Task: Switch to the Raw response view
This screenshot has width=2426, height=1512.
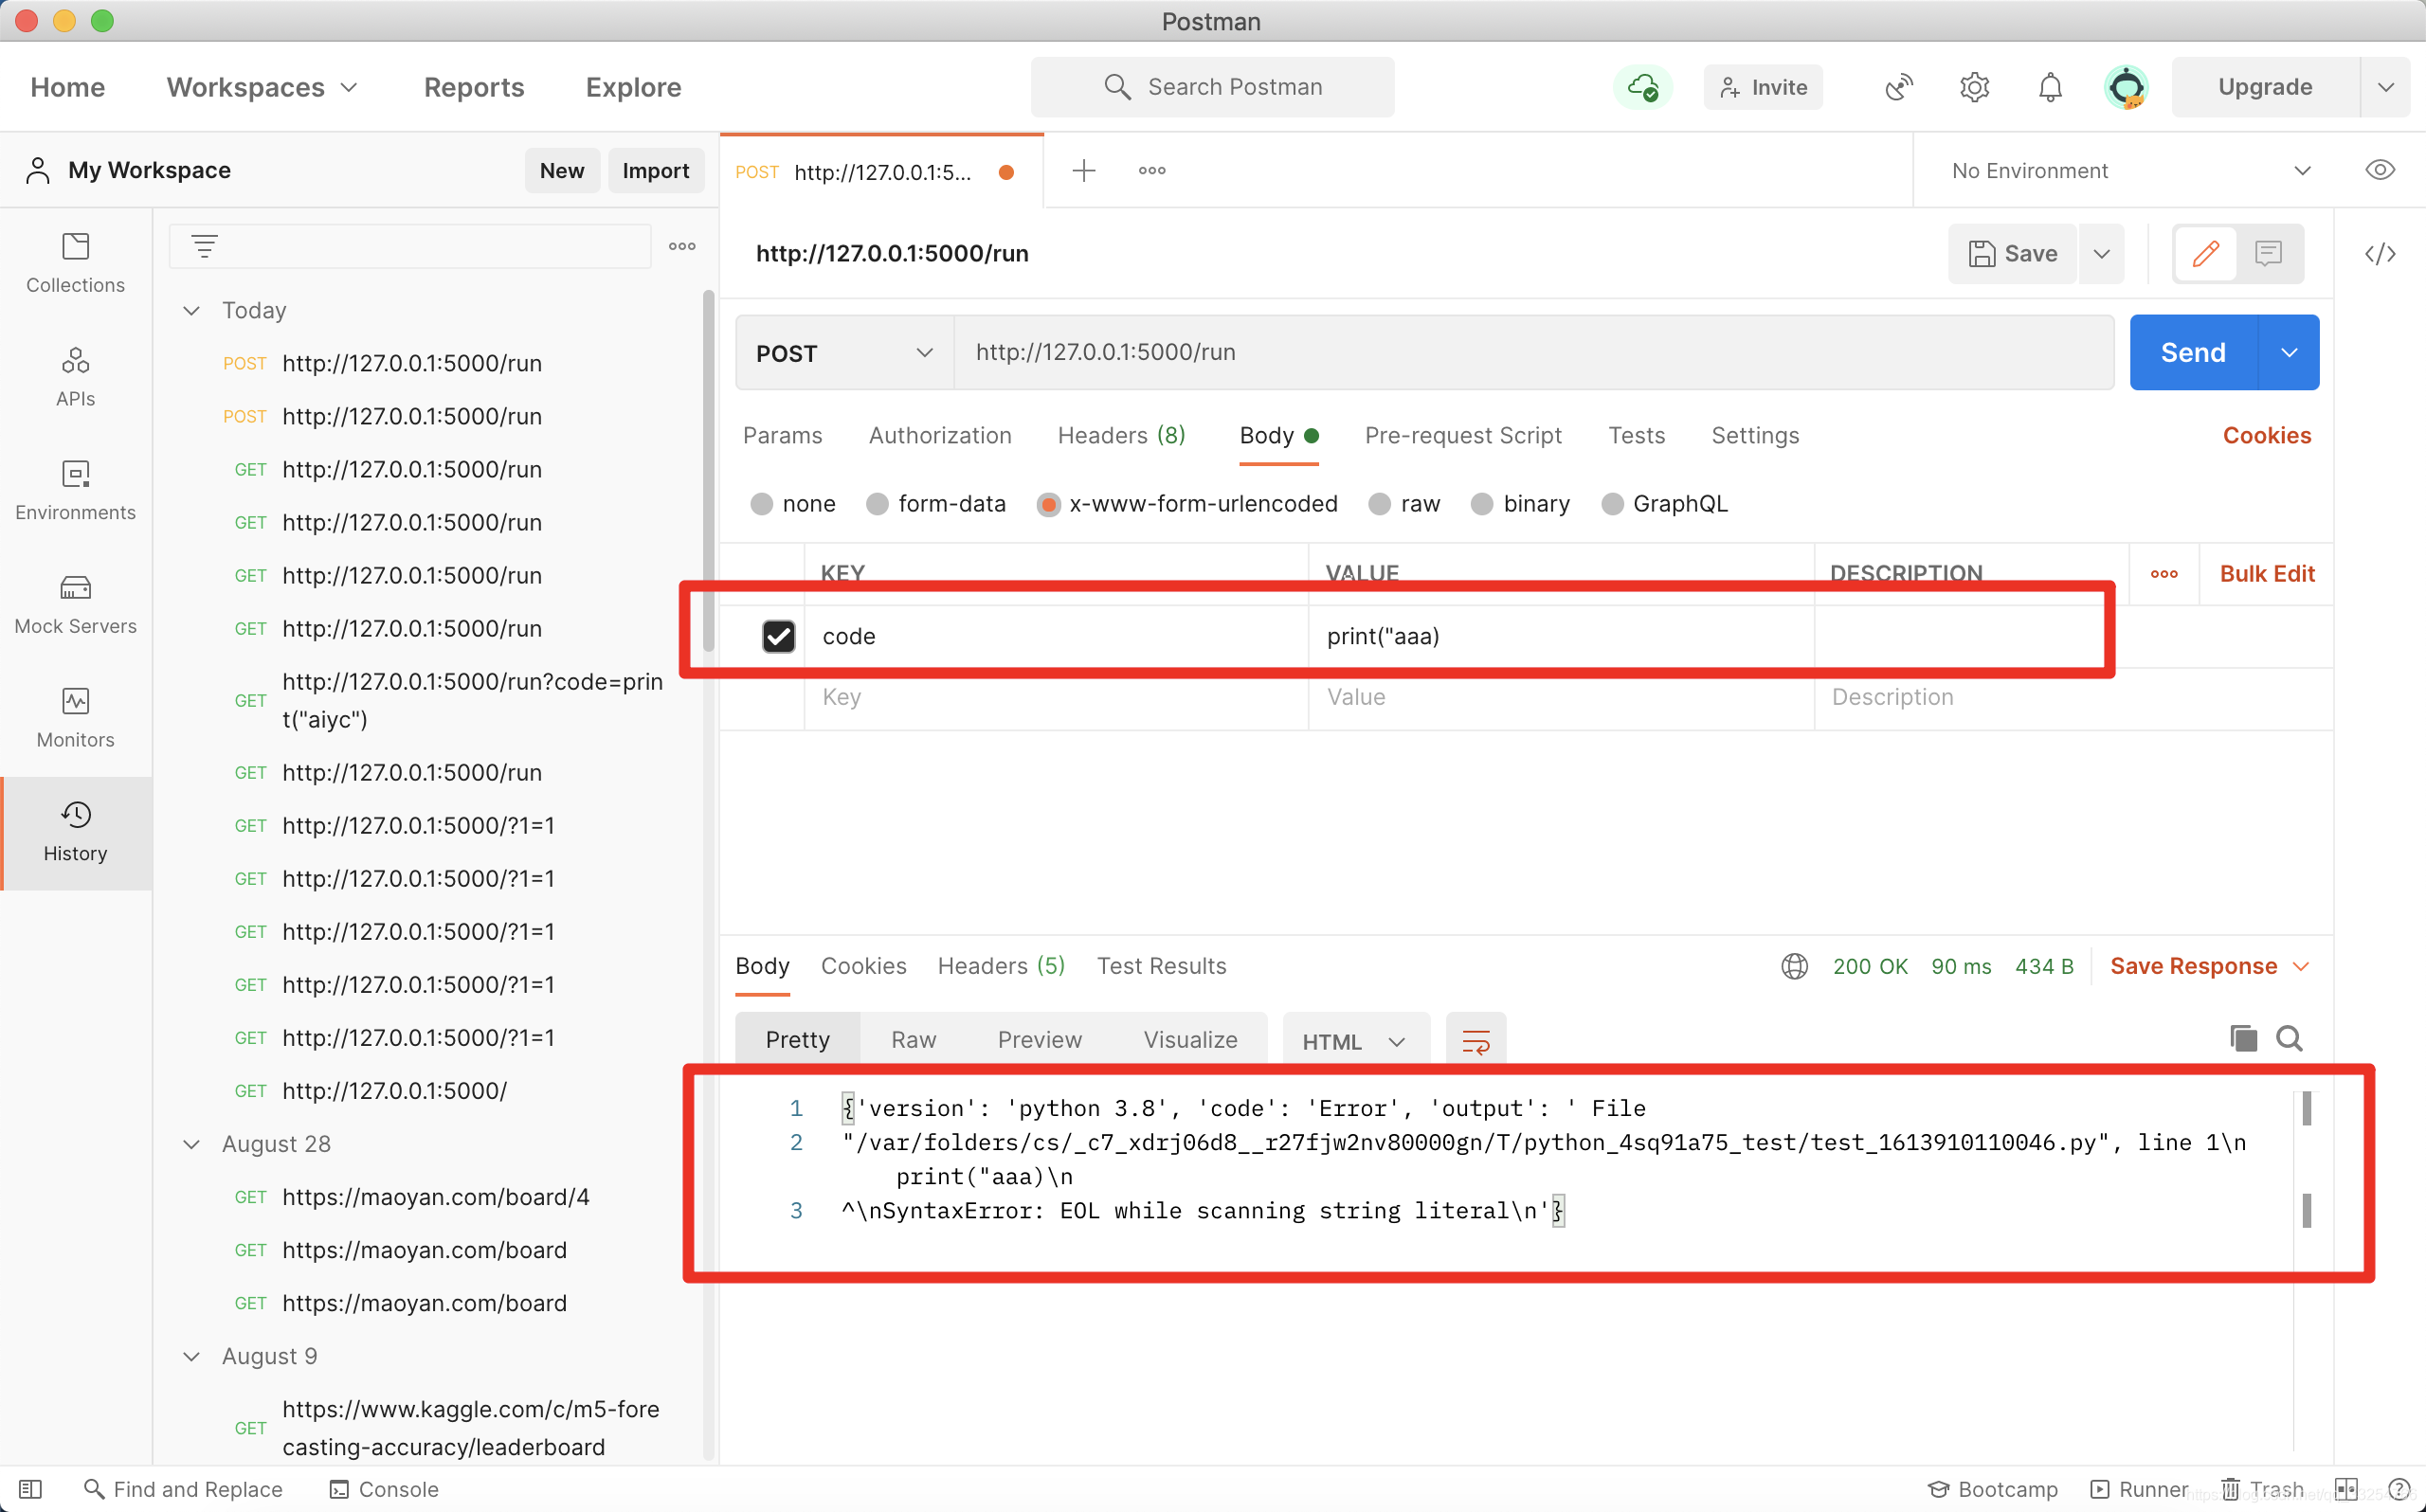Action: [x=913, y=1040]
